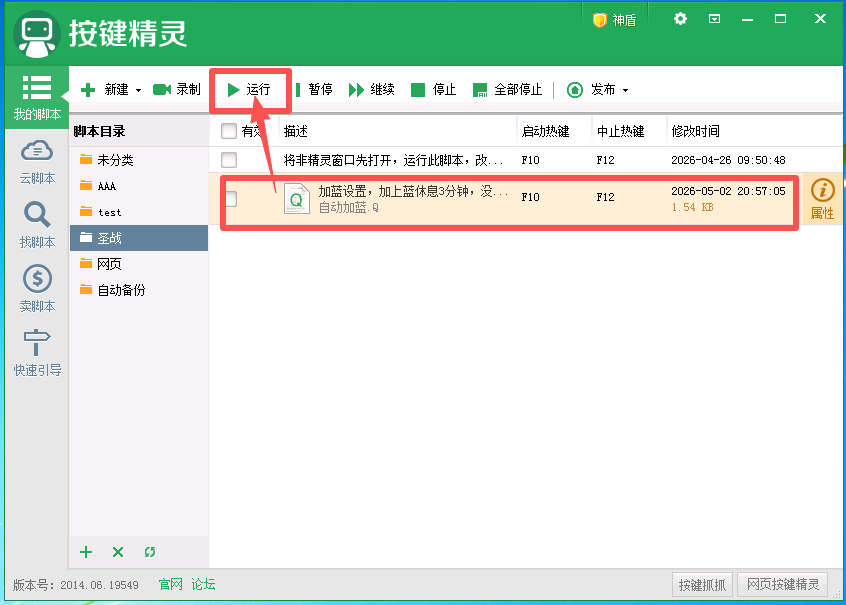Image resolution: width=846 pixels, height=605 pixels.
Task: Select the 网页 folder
Action: point(139,264)
